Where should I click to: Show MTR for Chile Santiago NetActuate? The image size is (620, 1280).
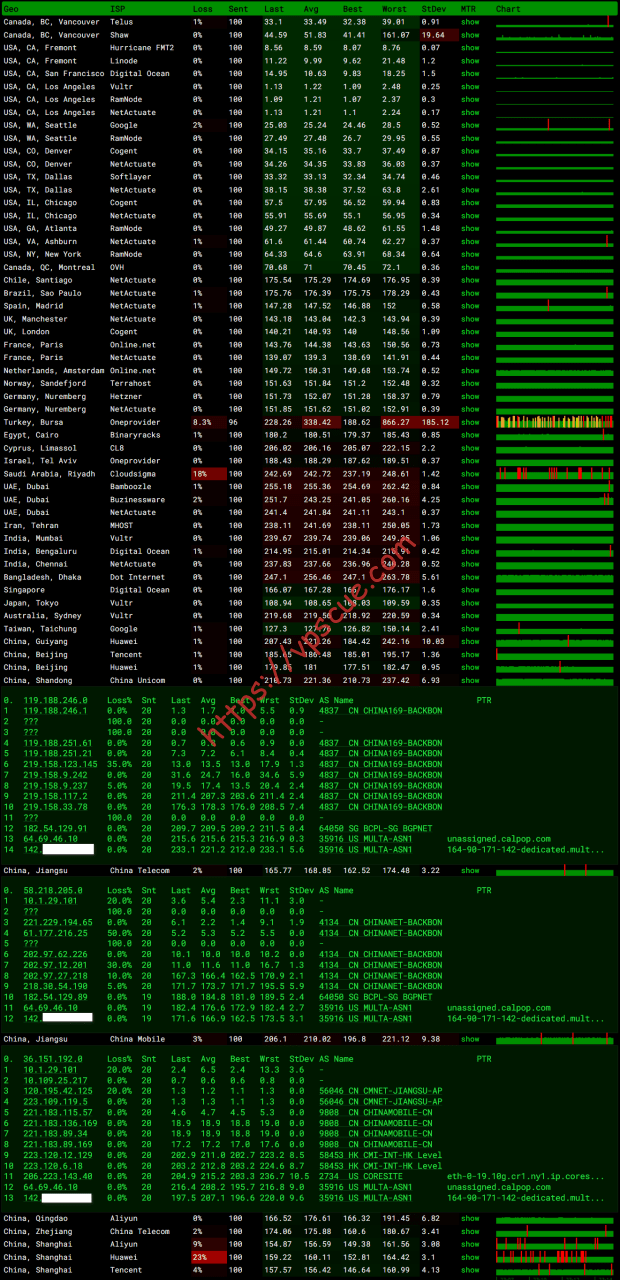point(470,280)
